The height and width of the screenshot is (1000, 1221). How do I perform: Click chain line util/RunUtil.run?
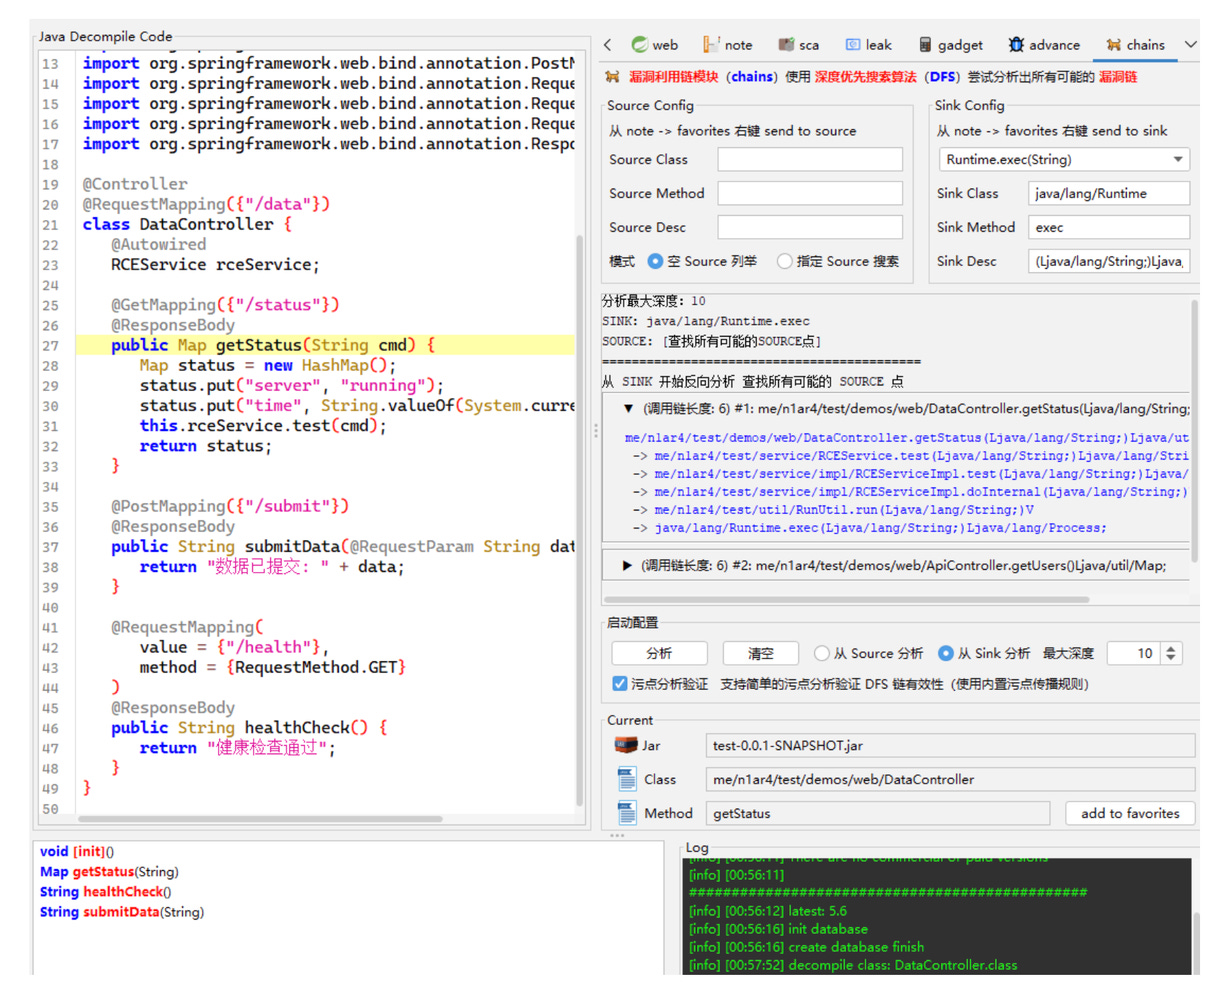[x=833, y=510]
